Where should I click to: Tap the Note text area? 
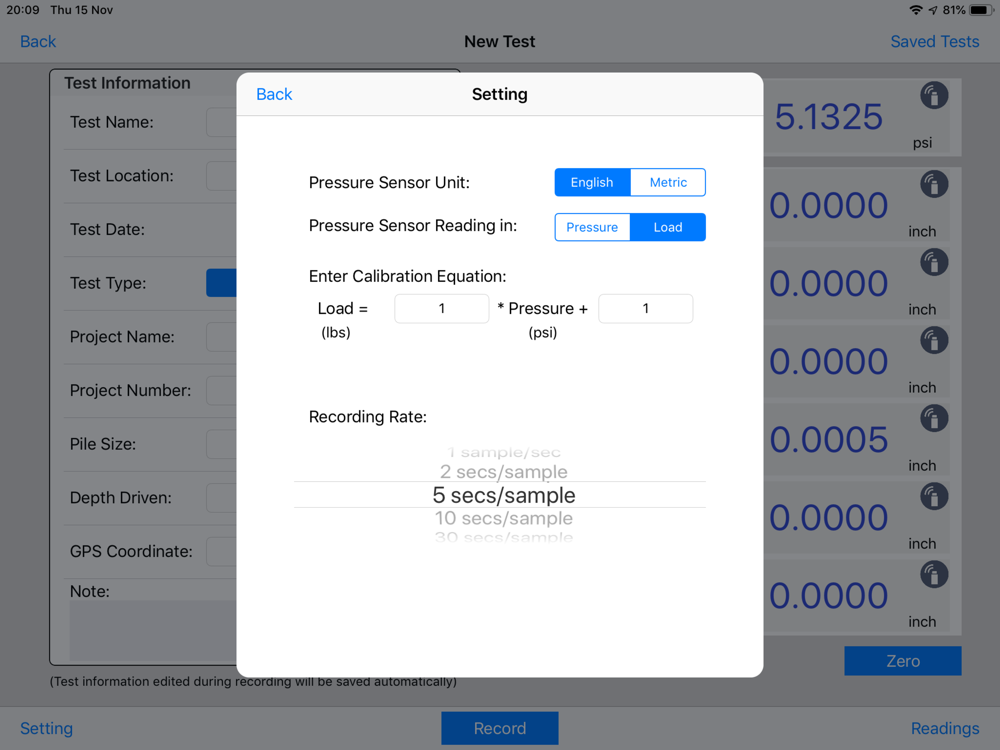click(153, 630)
